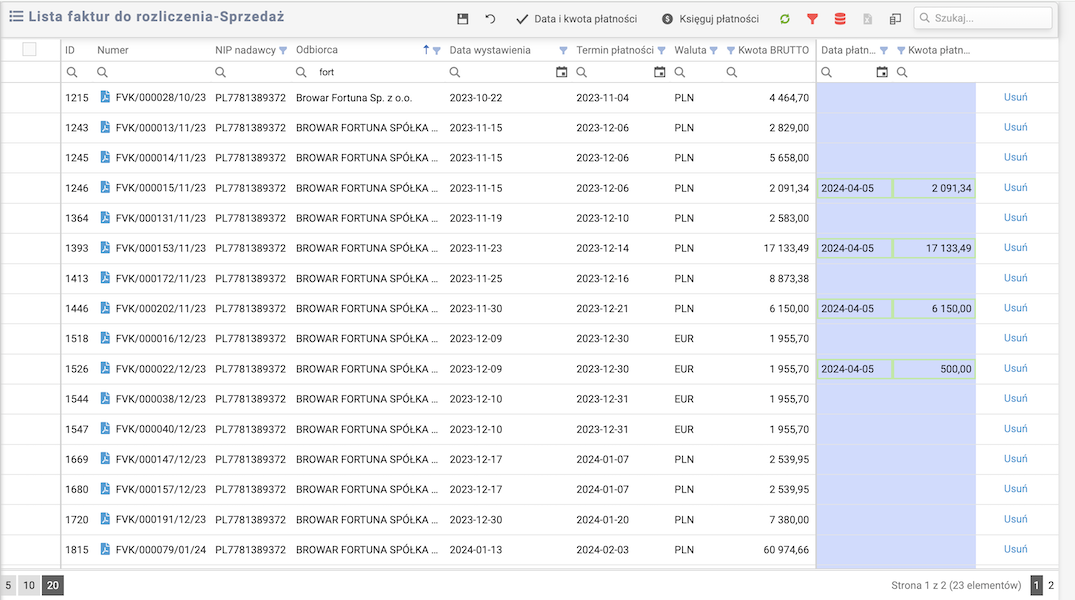Viewport: 1075px width, 600px height.
Task: Open calendar picker in Data wystawienia filter
Action: pos(561,72)
